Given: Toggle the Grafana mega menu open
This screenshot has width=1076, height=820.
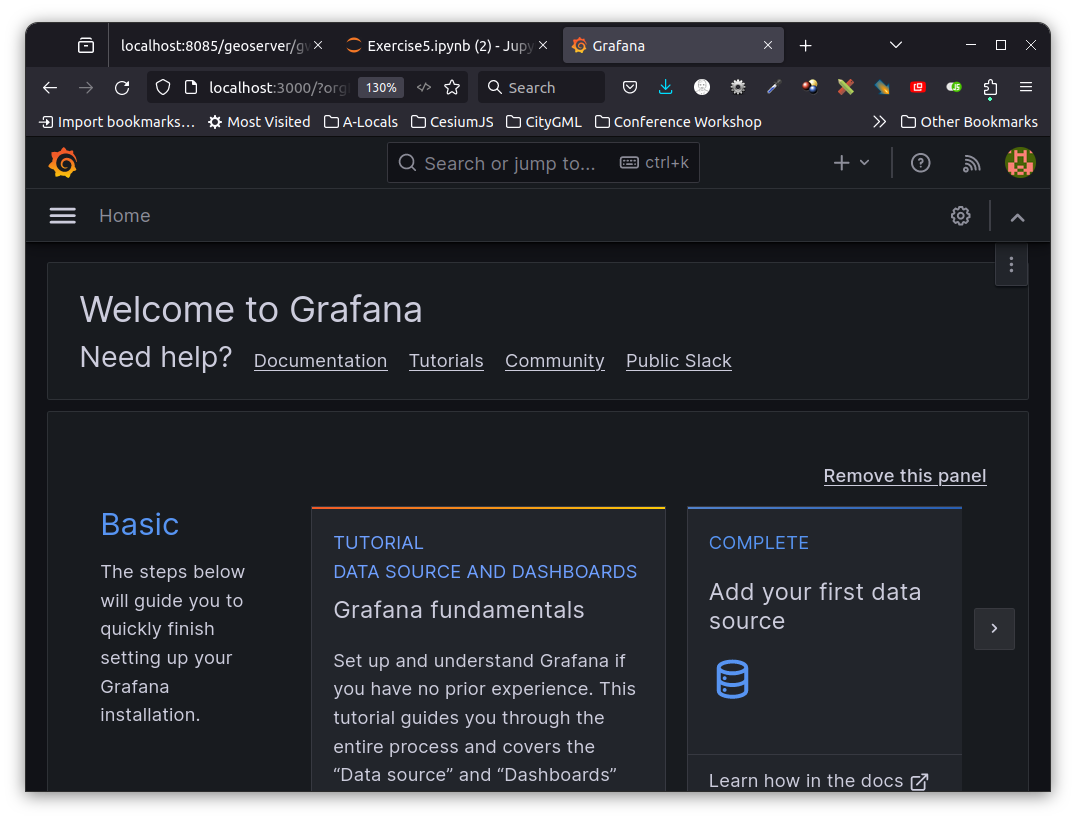Looking at the screenshot, I should click(x=62, y=215).
